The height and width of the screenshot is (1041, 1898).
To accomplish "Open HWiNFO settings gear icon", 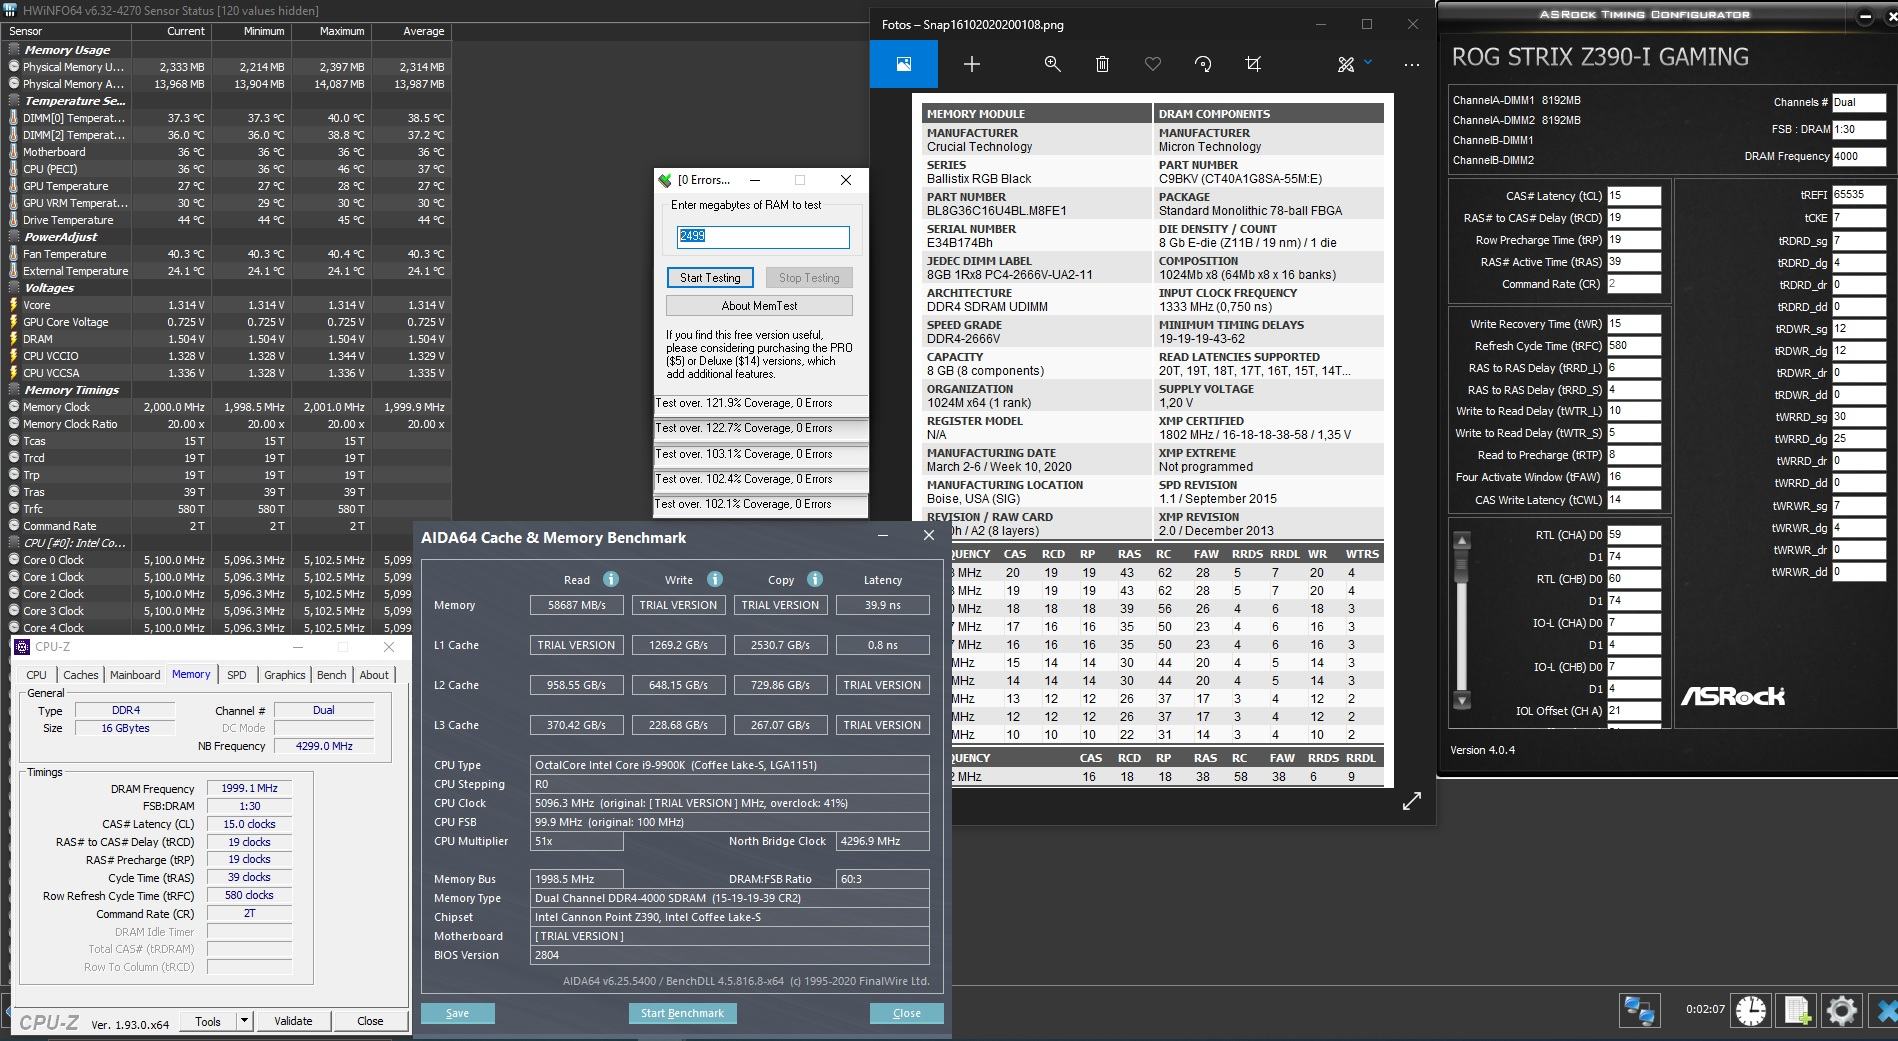I will [x=1842, y=1010].
